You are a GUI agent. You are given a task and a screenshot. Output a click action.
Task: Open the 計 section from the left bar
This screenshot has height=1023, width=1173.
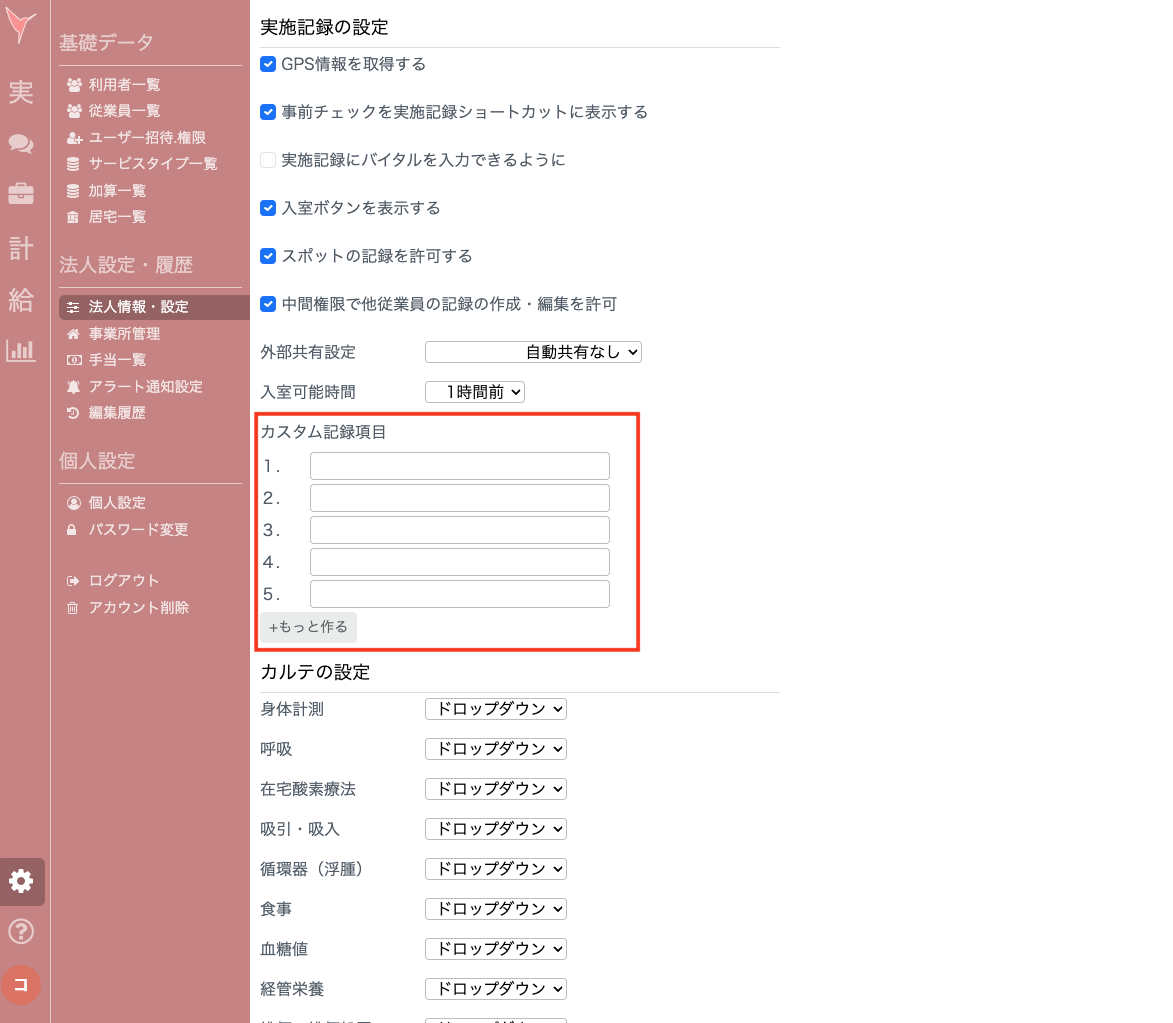[x=21, y=248]
